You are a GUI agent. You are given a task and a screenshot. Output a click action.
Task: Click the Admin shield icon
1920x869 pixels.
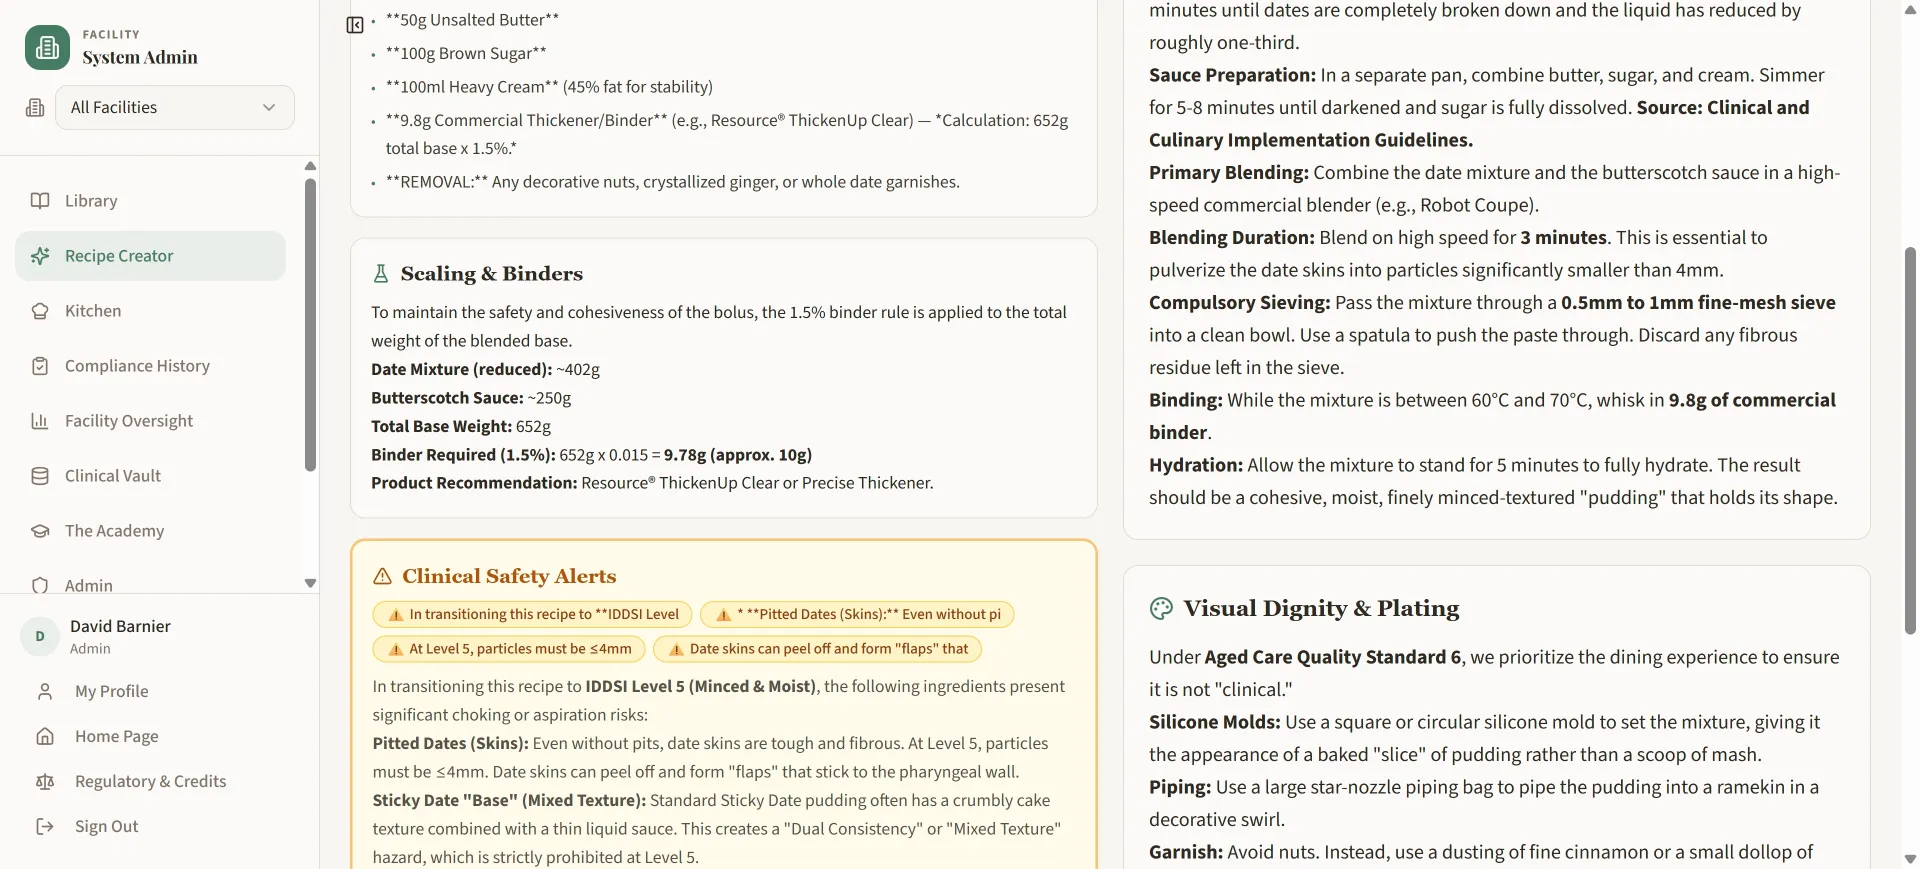[x=40, y=585]
